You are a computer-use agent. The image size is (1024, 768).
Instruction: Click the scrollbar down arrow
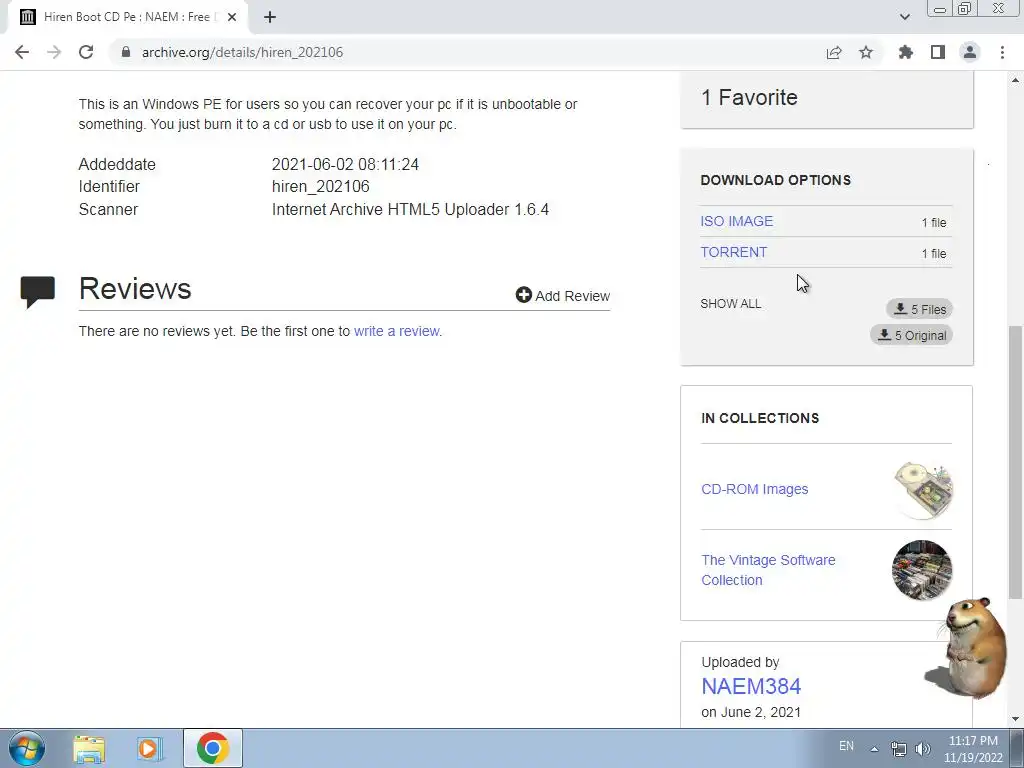pyautogui.click(x=1016, y=720)
